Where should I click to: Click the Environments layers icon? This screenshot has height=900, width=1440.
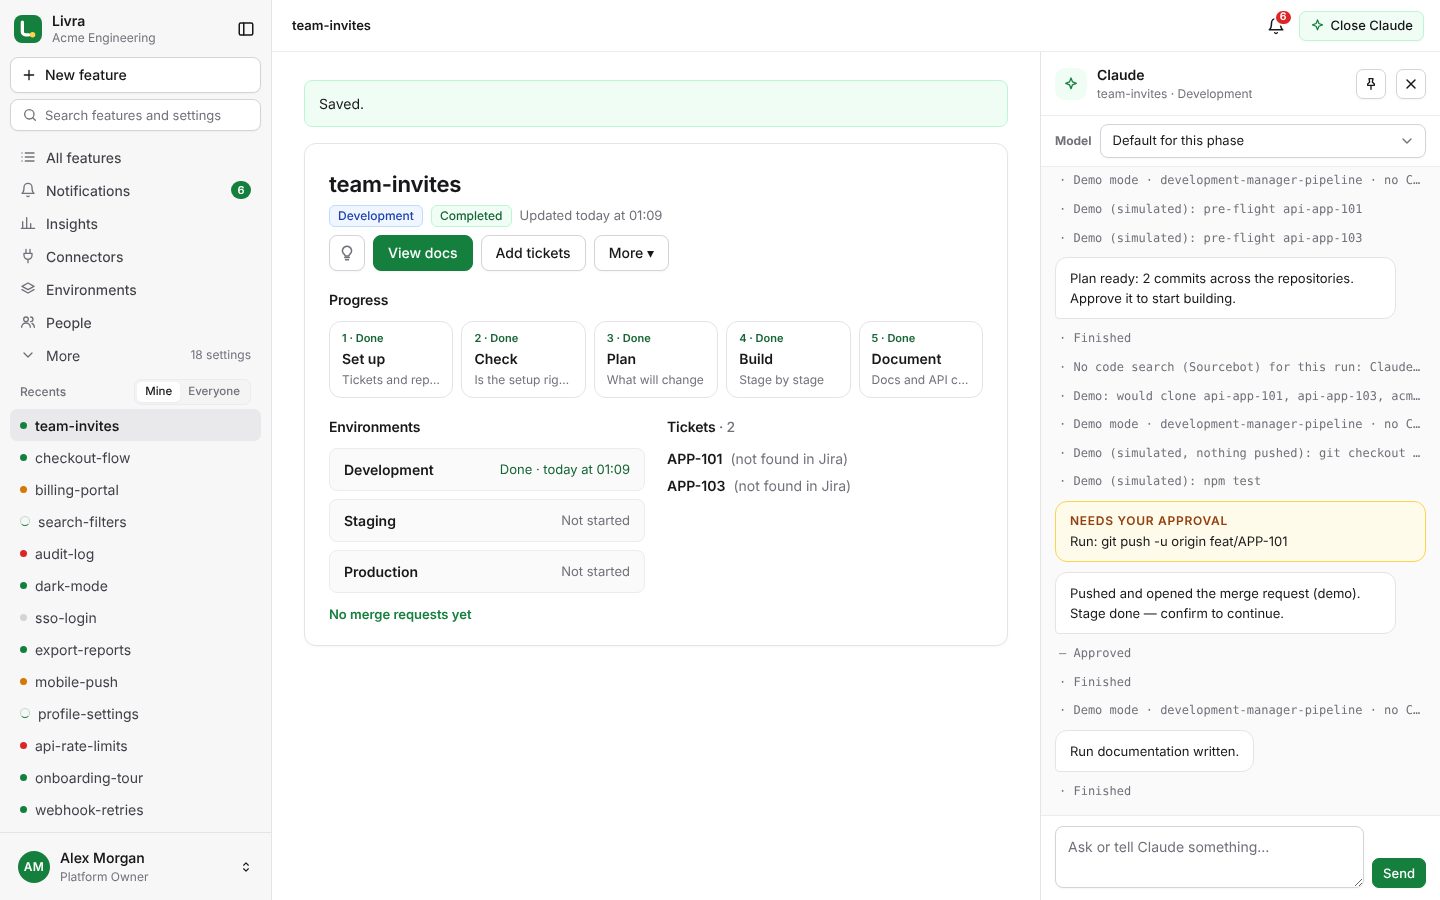pos(28,289)
